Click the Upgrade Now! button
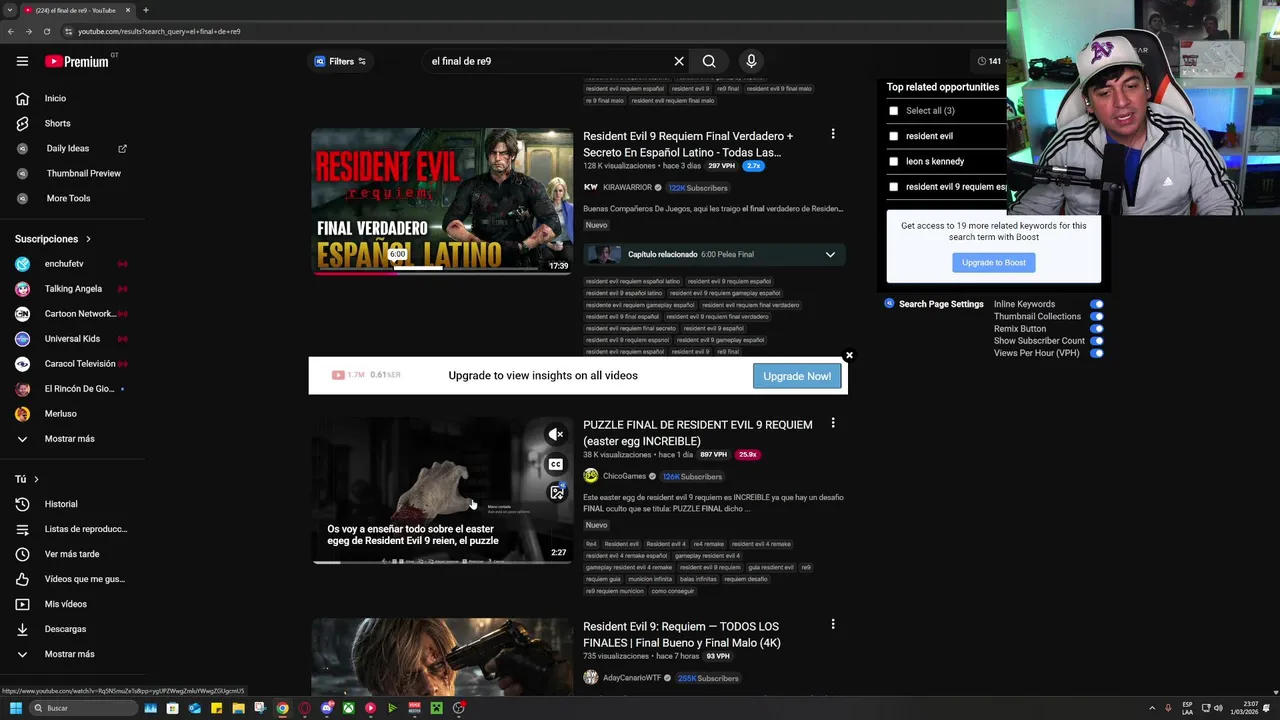This screenshot has height=720, width=1280. [x=797, y=376]
